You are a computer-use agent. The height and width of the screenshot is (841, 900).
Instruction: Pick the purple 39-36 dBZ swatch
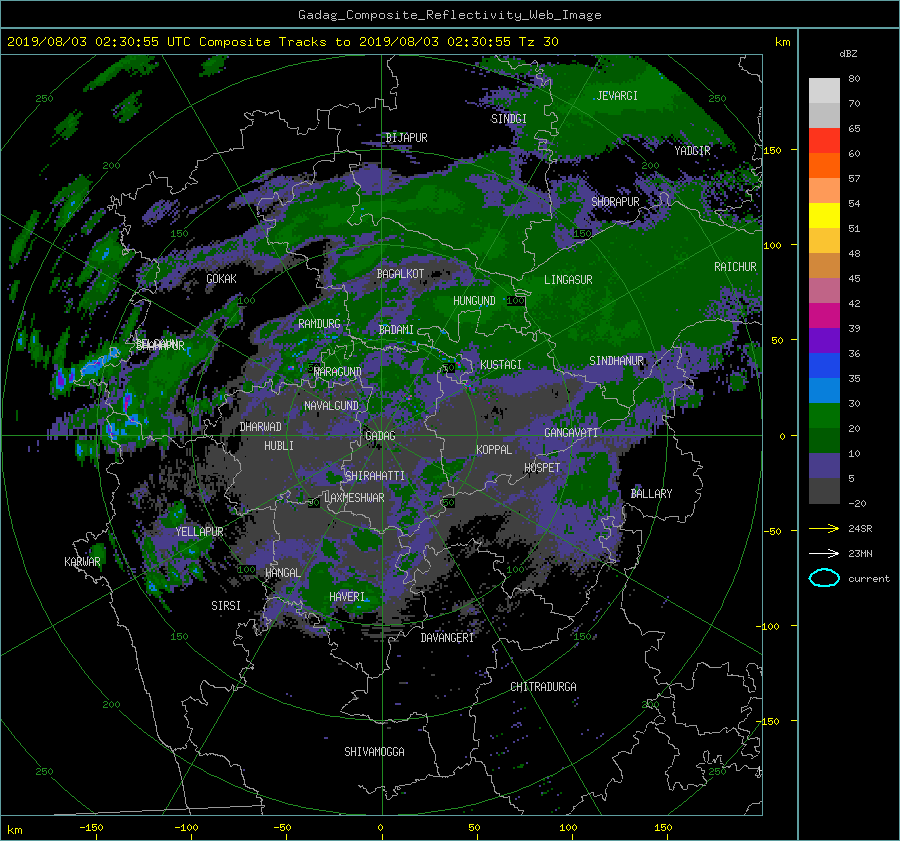pos(824,341)
